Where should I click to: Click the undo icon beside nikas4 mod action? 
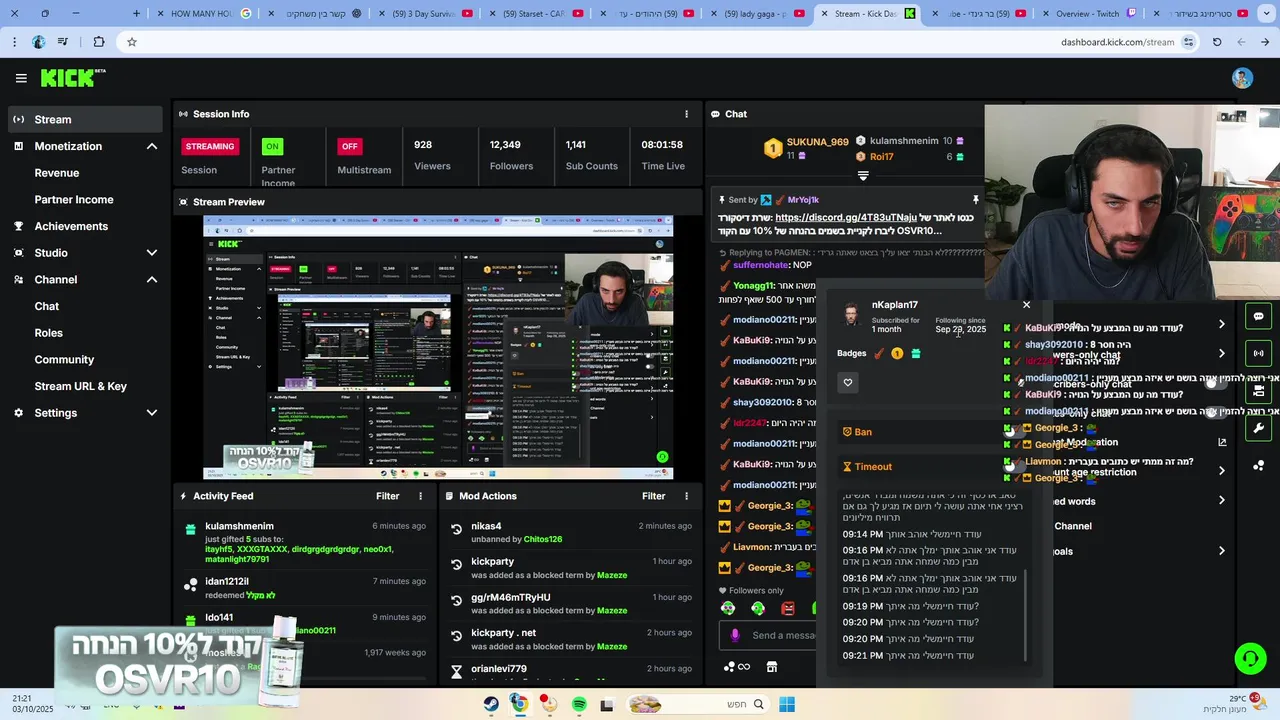[x=457, y=529]
